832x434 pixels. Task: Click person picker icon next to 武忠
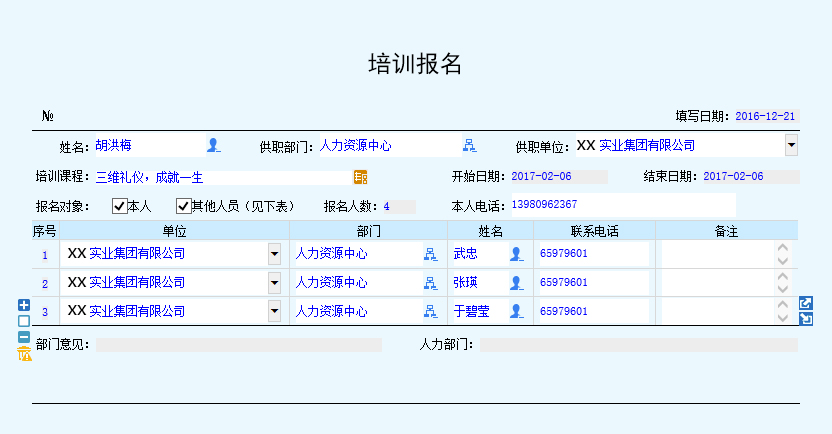pyautogui.click(x=516, y=254)
